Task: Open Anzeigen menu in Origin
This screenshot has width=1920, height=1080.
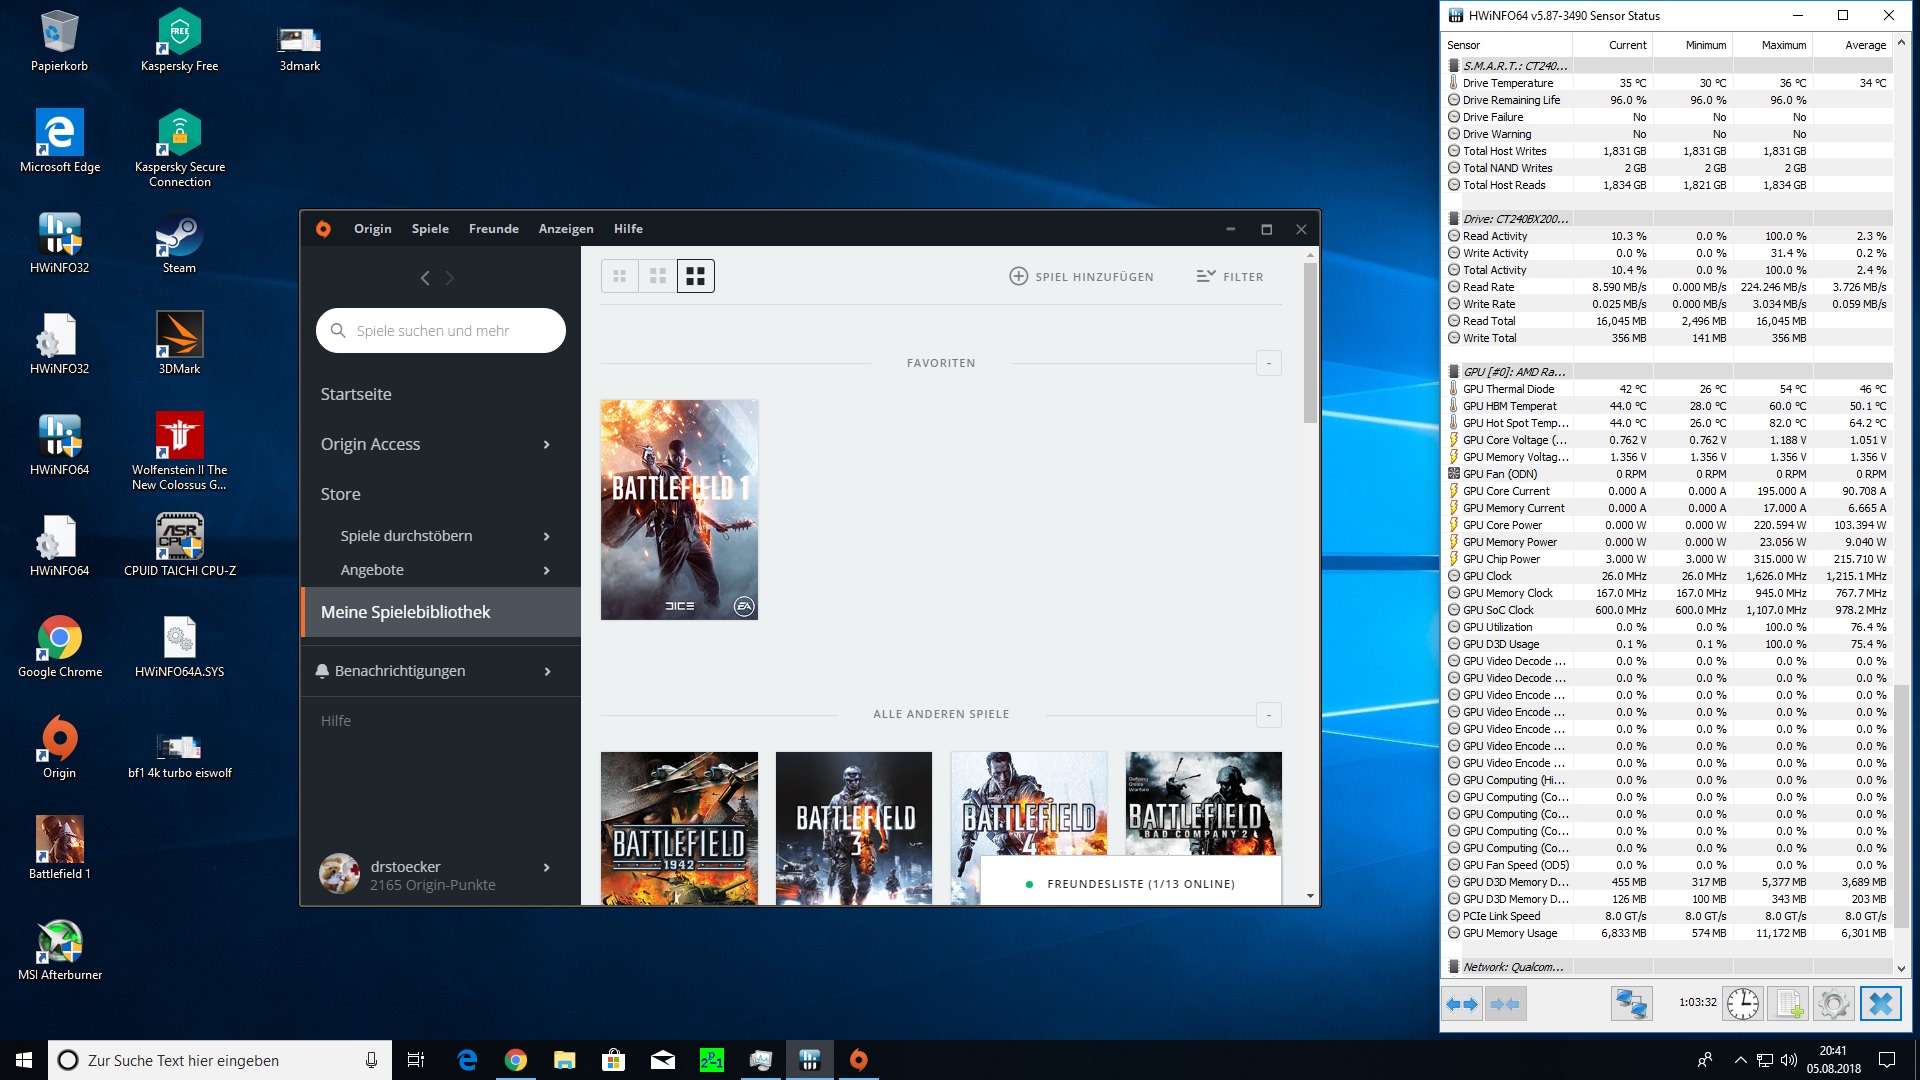Action: 566,229
